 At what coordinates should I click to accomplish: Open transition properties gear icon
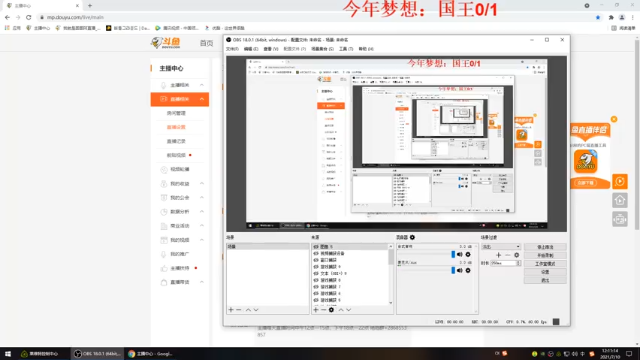(x=516, y=255)
